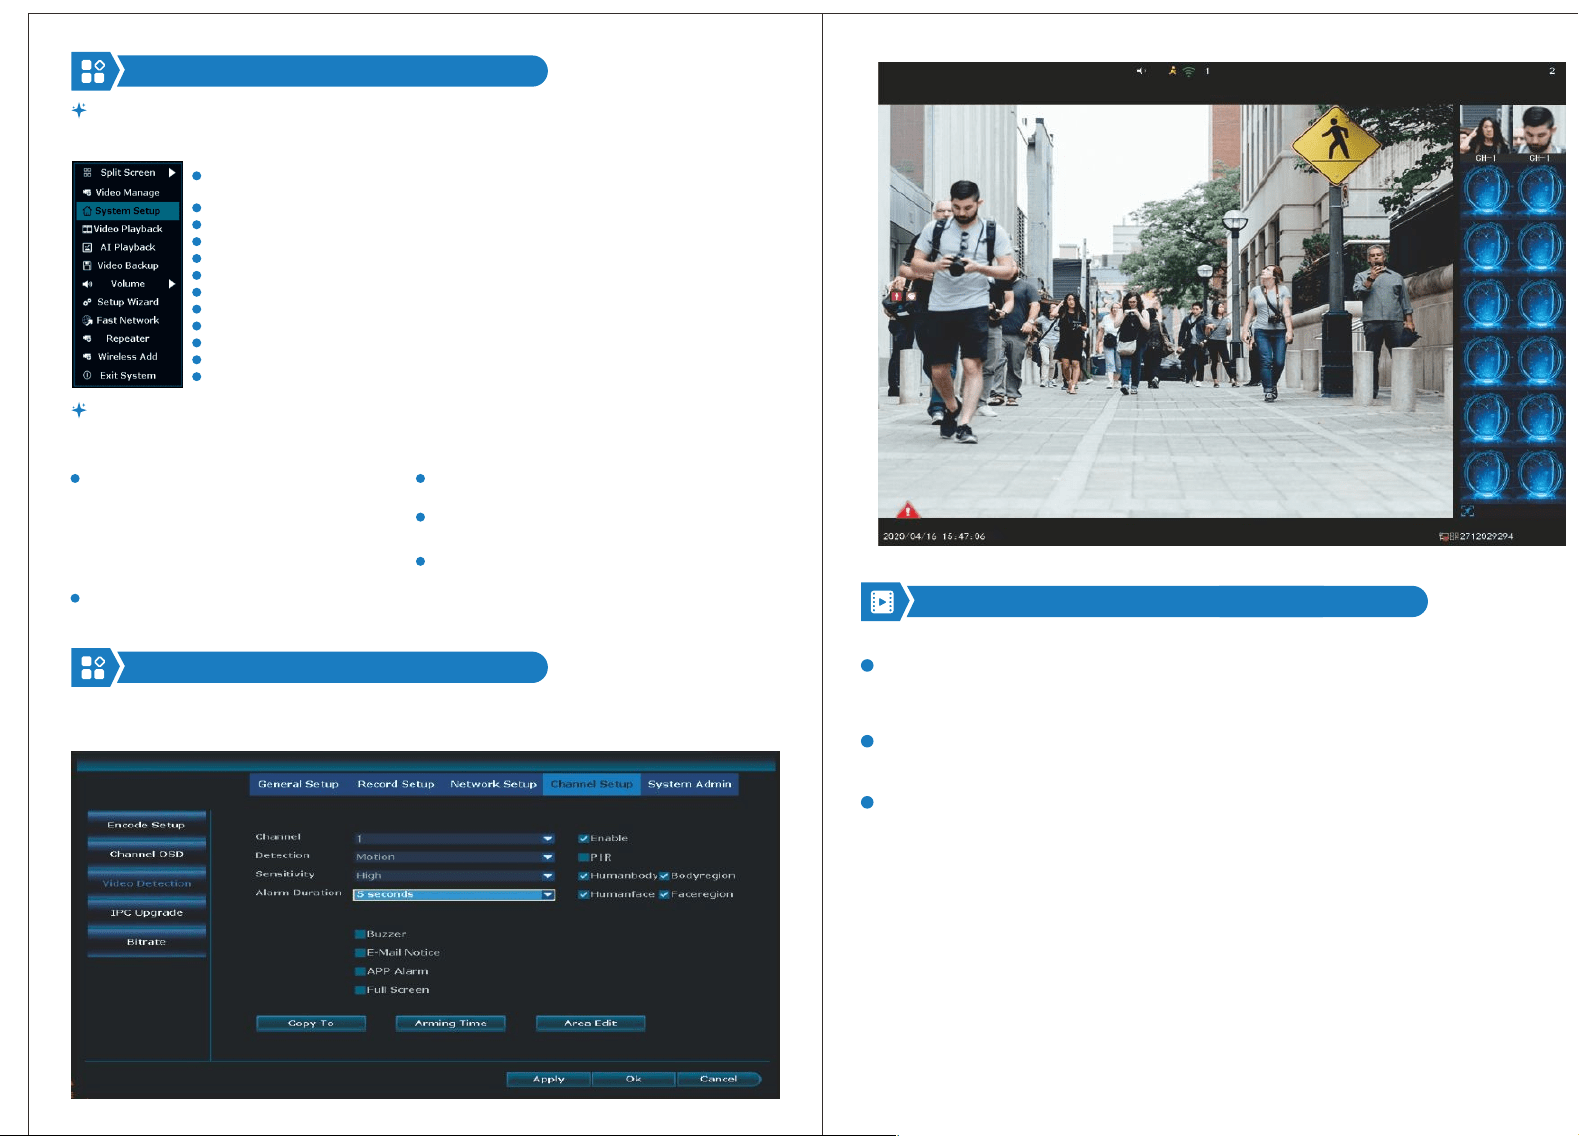This screenshot has height=1136, width=1579.
Task: Click the Ok button
Action: click(x=634, y=1079)
